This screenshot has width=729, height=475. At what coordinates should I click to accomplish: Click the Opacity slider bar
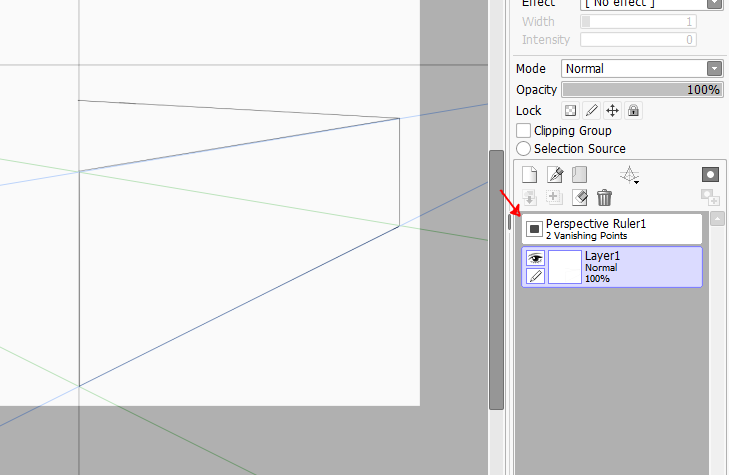click(642, 89)
